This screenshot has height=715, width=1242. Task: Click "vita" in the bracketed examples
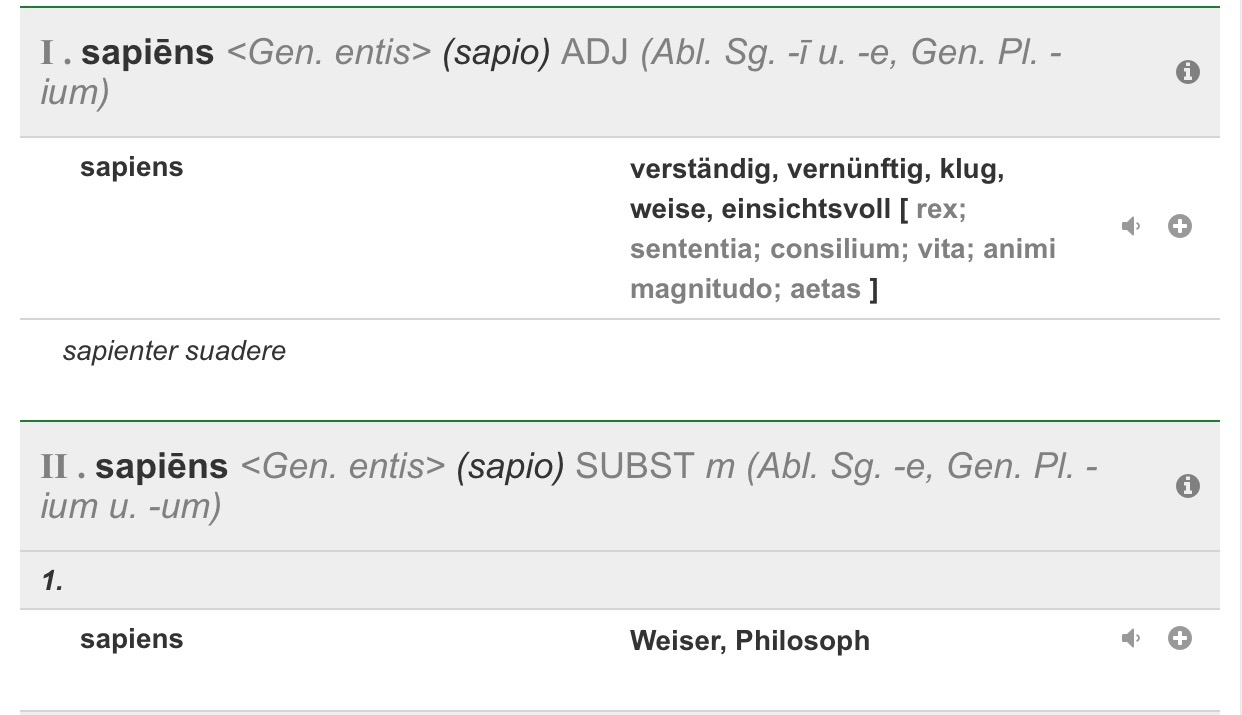coord(937,249)
